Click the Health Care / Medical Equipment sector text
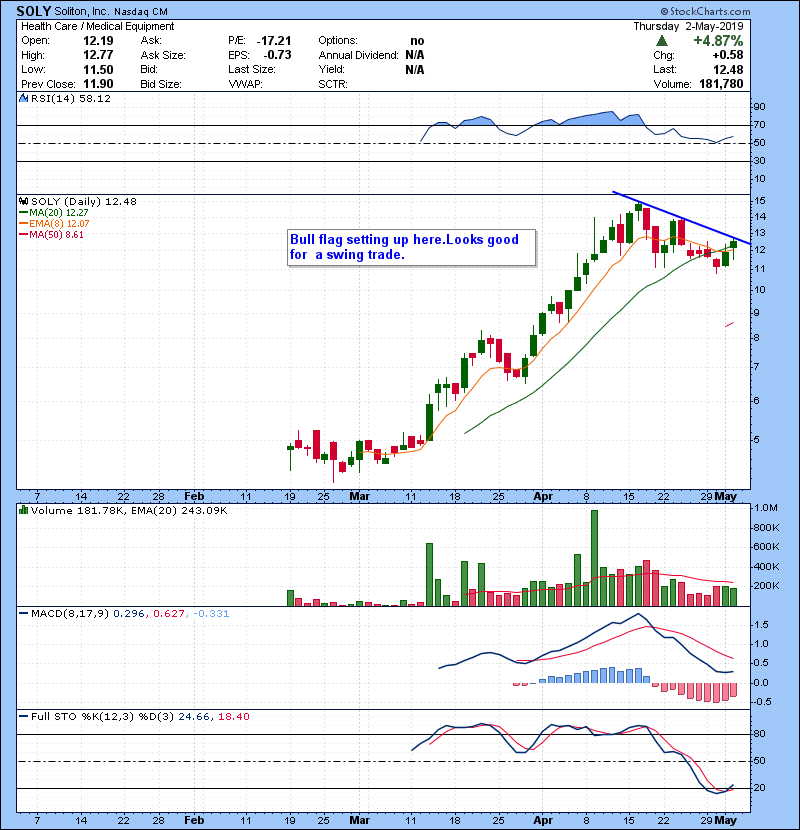This screenshot has width=800, height=830. (97, 26)
